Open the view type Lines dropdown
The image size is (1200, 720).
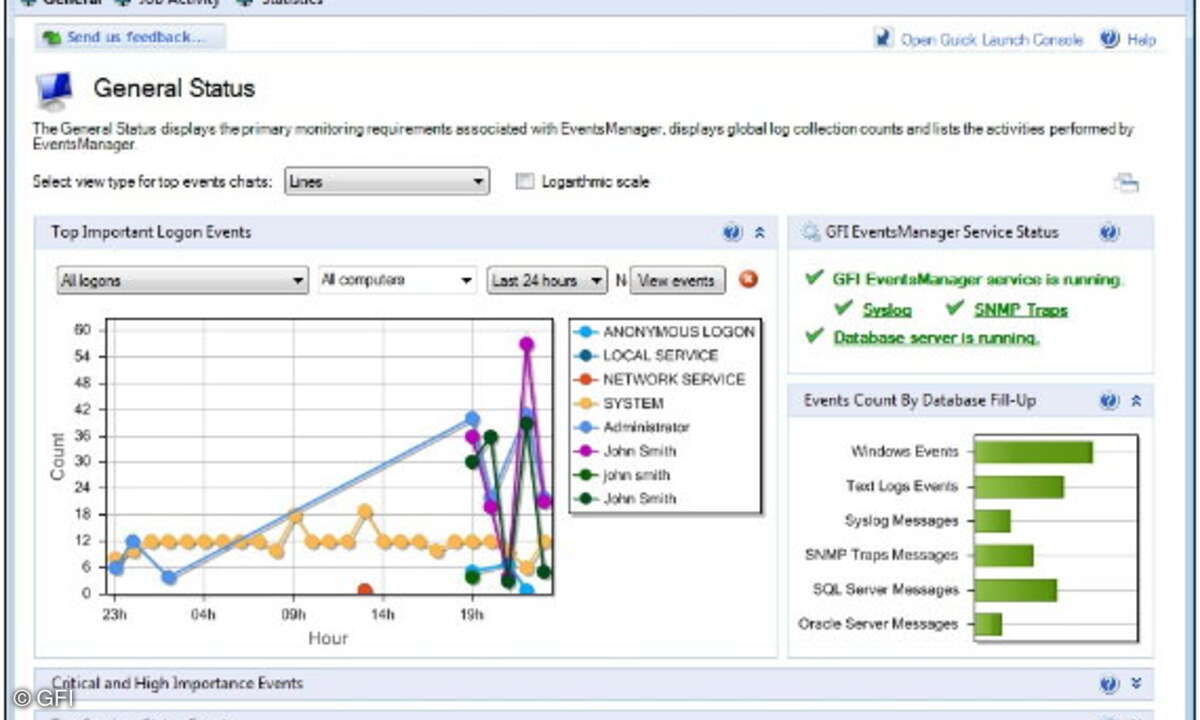pos(387,182)
